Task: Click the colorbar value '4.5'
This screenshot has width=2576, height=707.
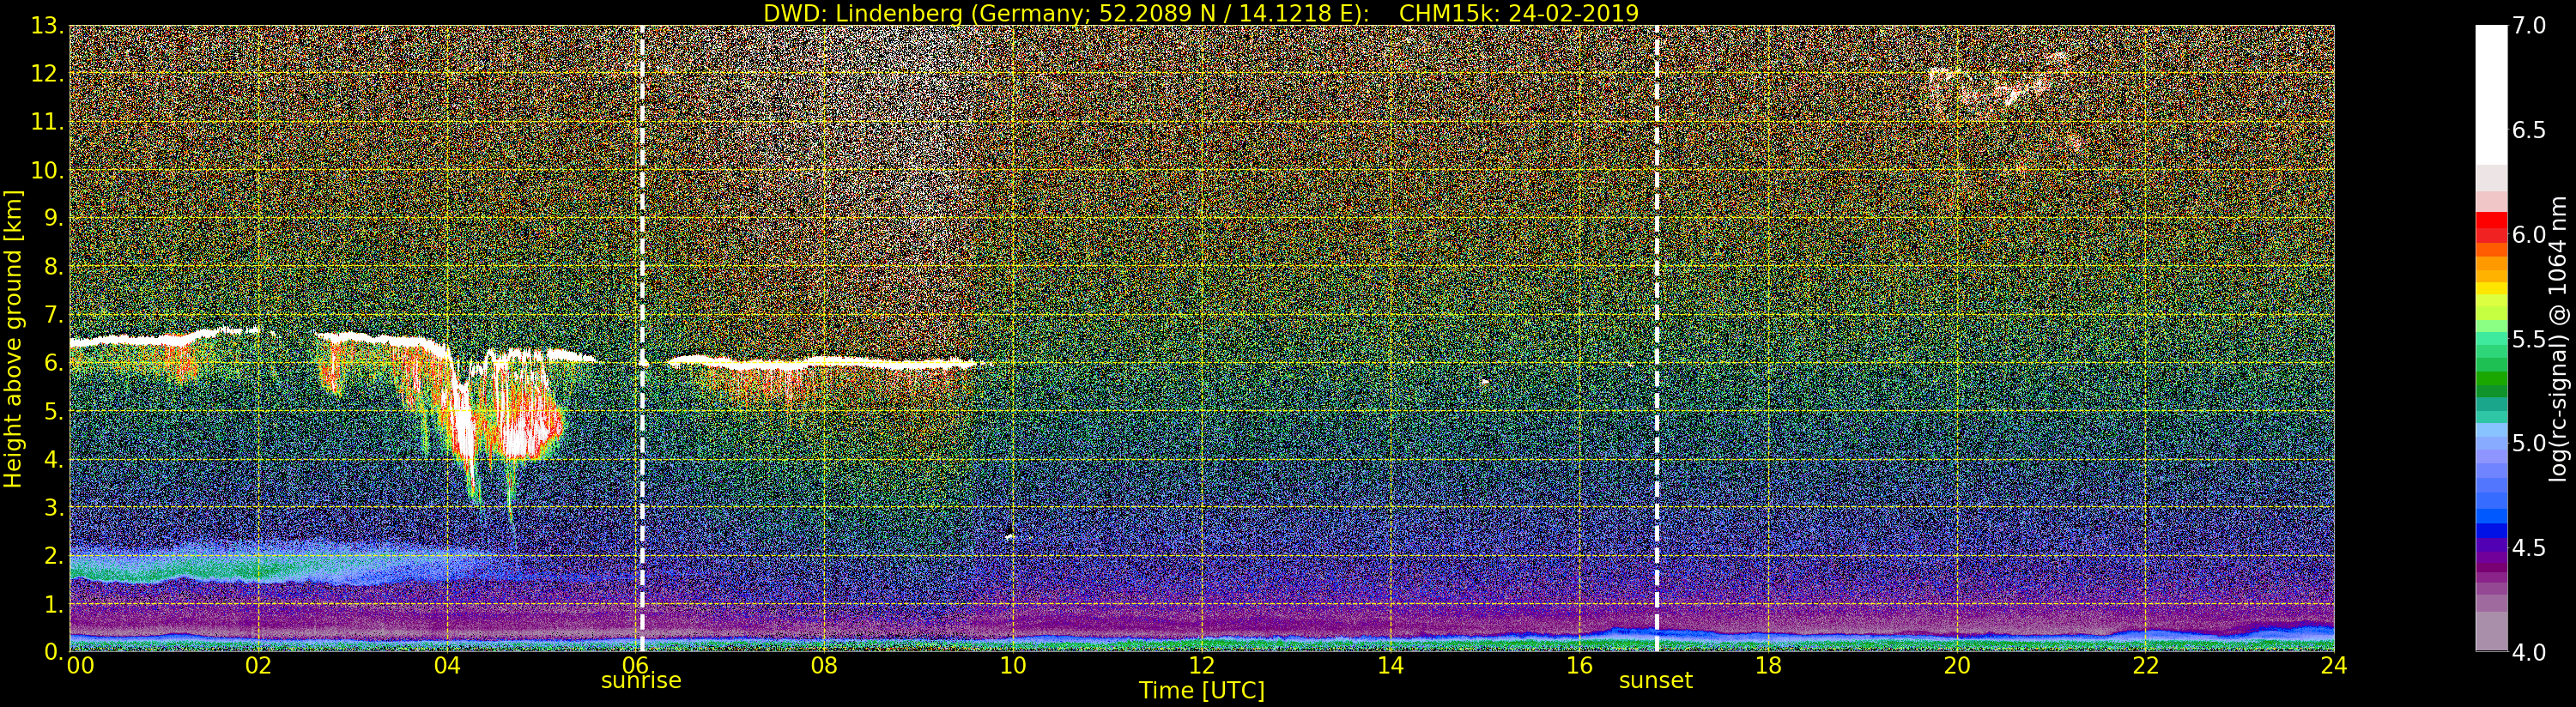Action: coord(2528,548)
